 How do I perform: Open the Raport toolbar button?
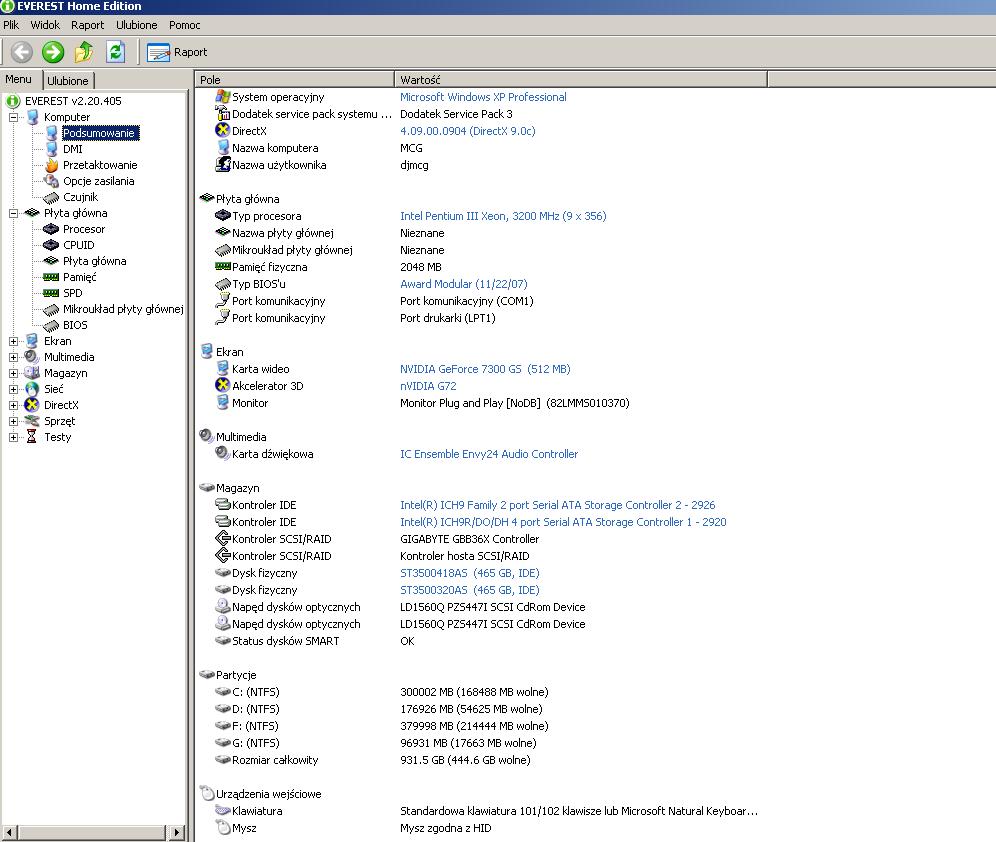[x=177, y=52]
